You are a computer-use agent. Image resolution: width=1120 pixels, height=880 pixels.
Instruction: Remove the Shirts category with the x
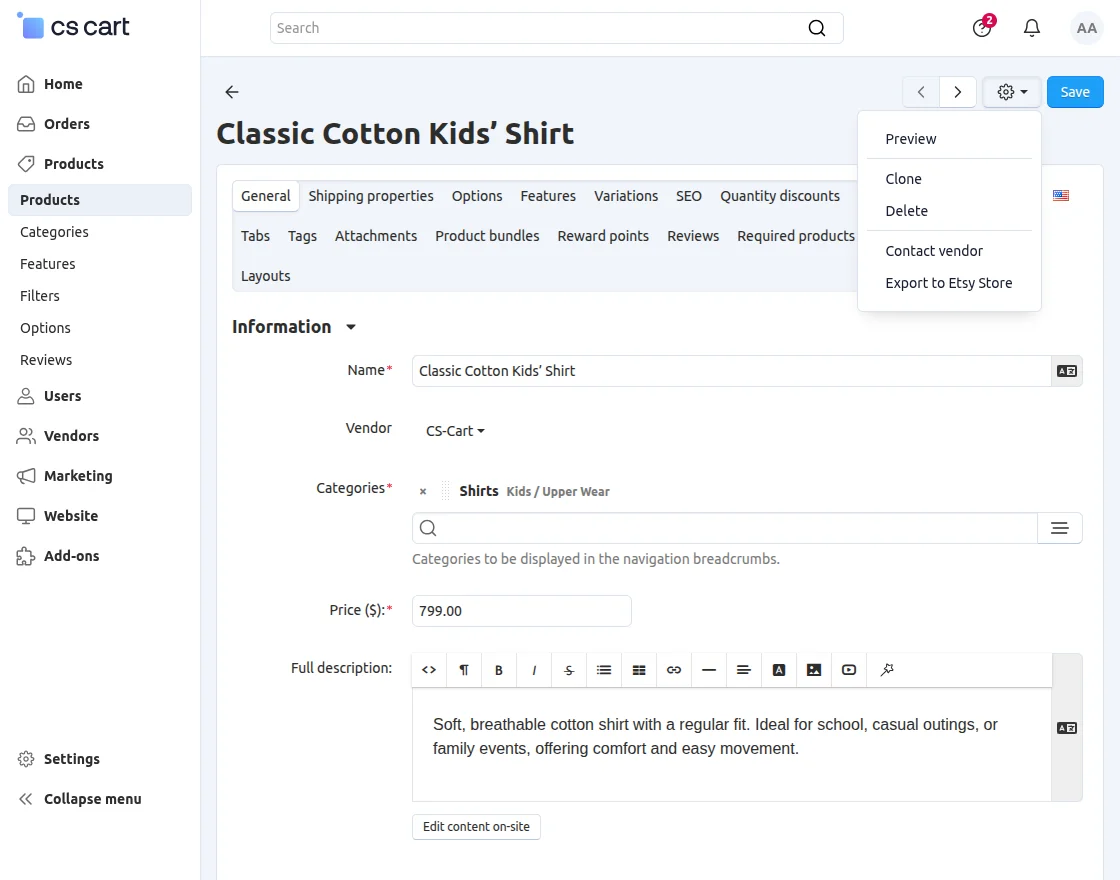423,491
